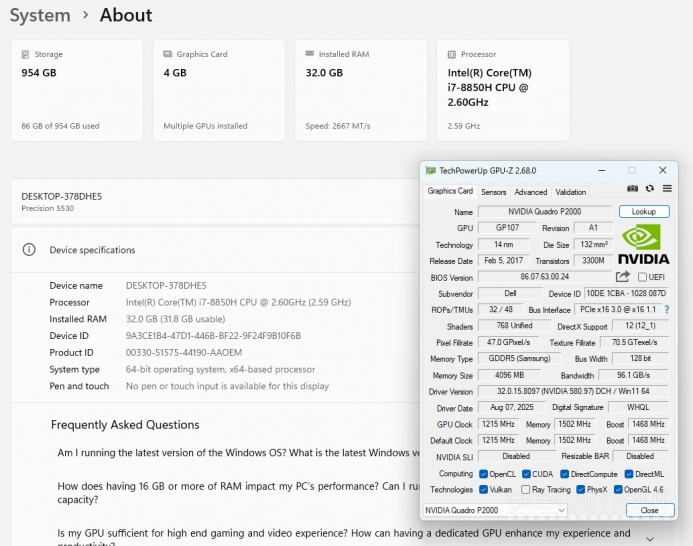The height and width of the screenshot is (546, 693).
Task: Toggle the PhysX checkbox
Action: click(581, 489)
